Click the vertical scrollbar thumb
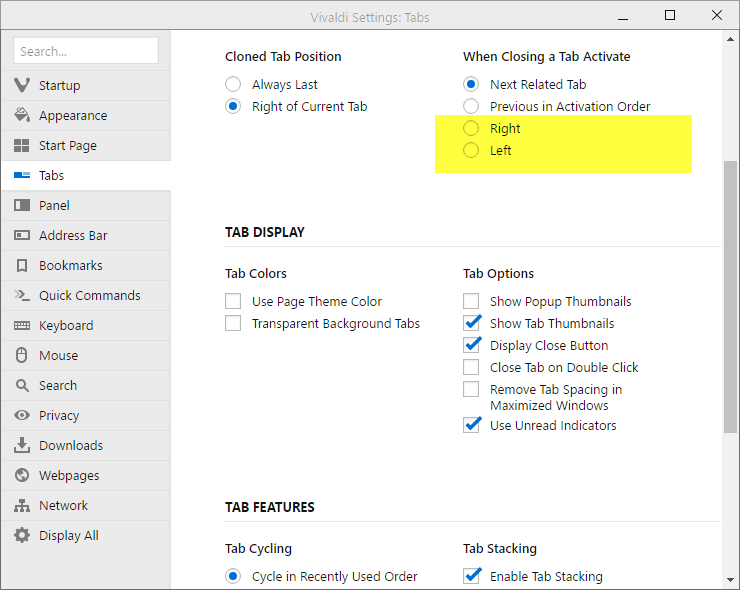 [x=731, y=296]
